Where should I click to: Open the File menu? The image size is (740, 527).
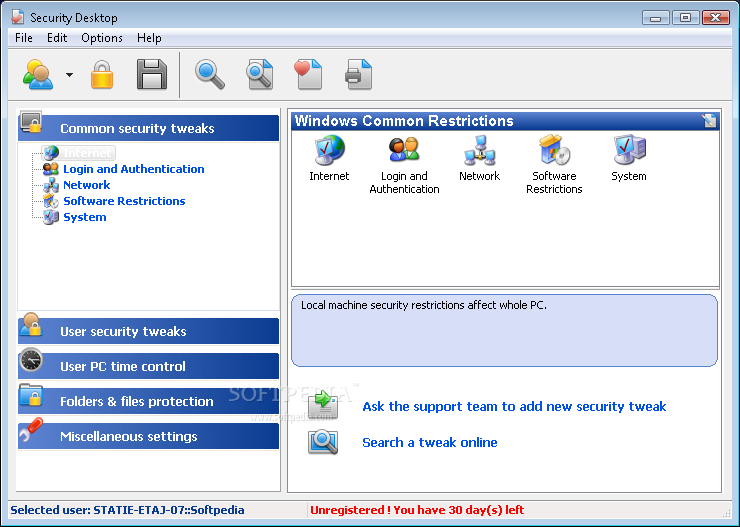pyautogui.click(x=24, y=38)
